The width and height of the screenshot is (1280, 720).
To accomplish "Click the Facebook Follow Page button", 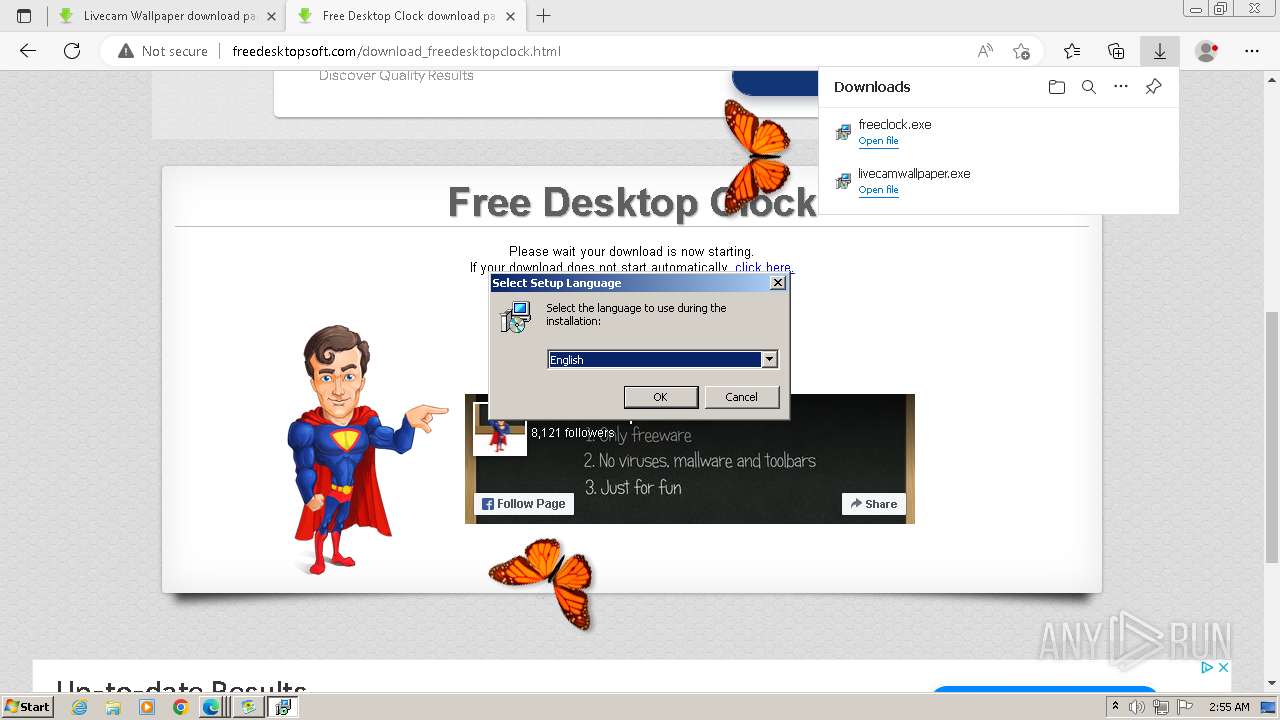I will coord(523,504).
